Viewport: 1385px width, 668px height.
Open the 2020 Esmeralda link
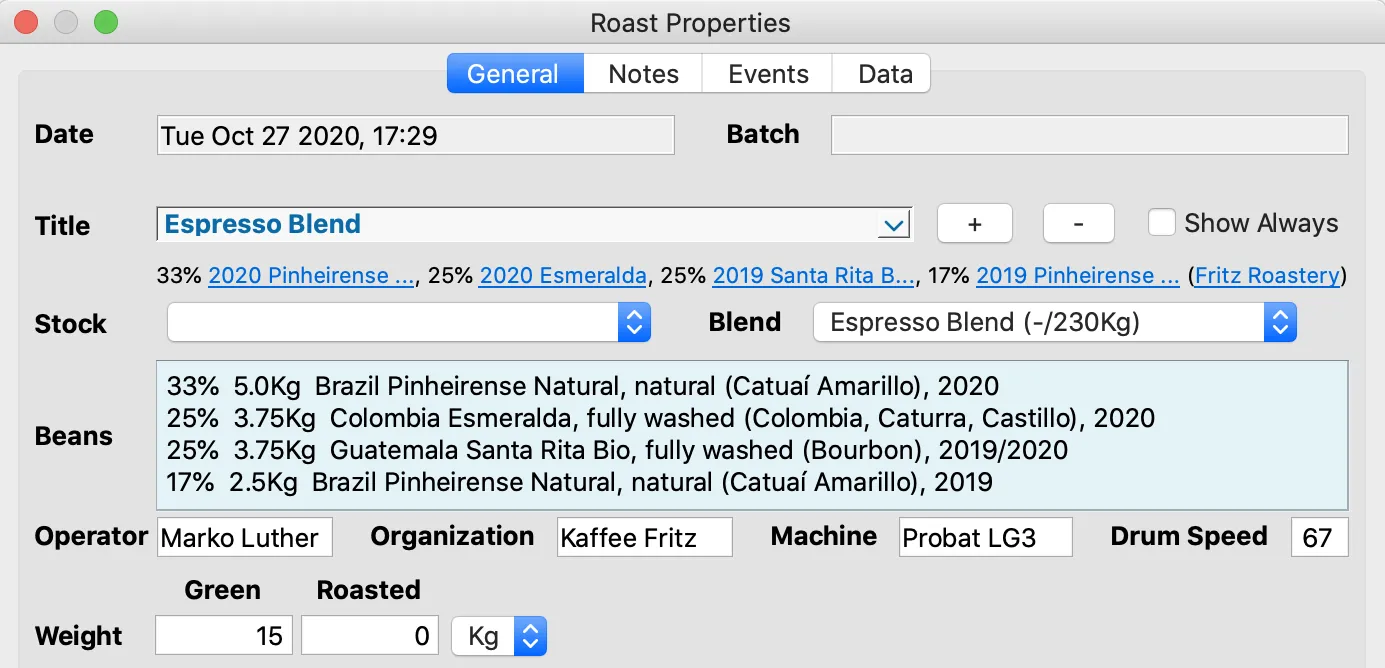tap(562, 276)
